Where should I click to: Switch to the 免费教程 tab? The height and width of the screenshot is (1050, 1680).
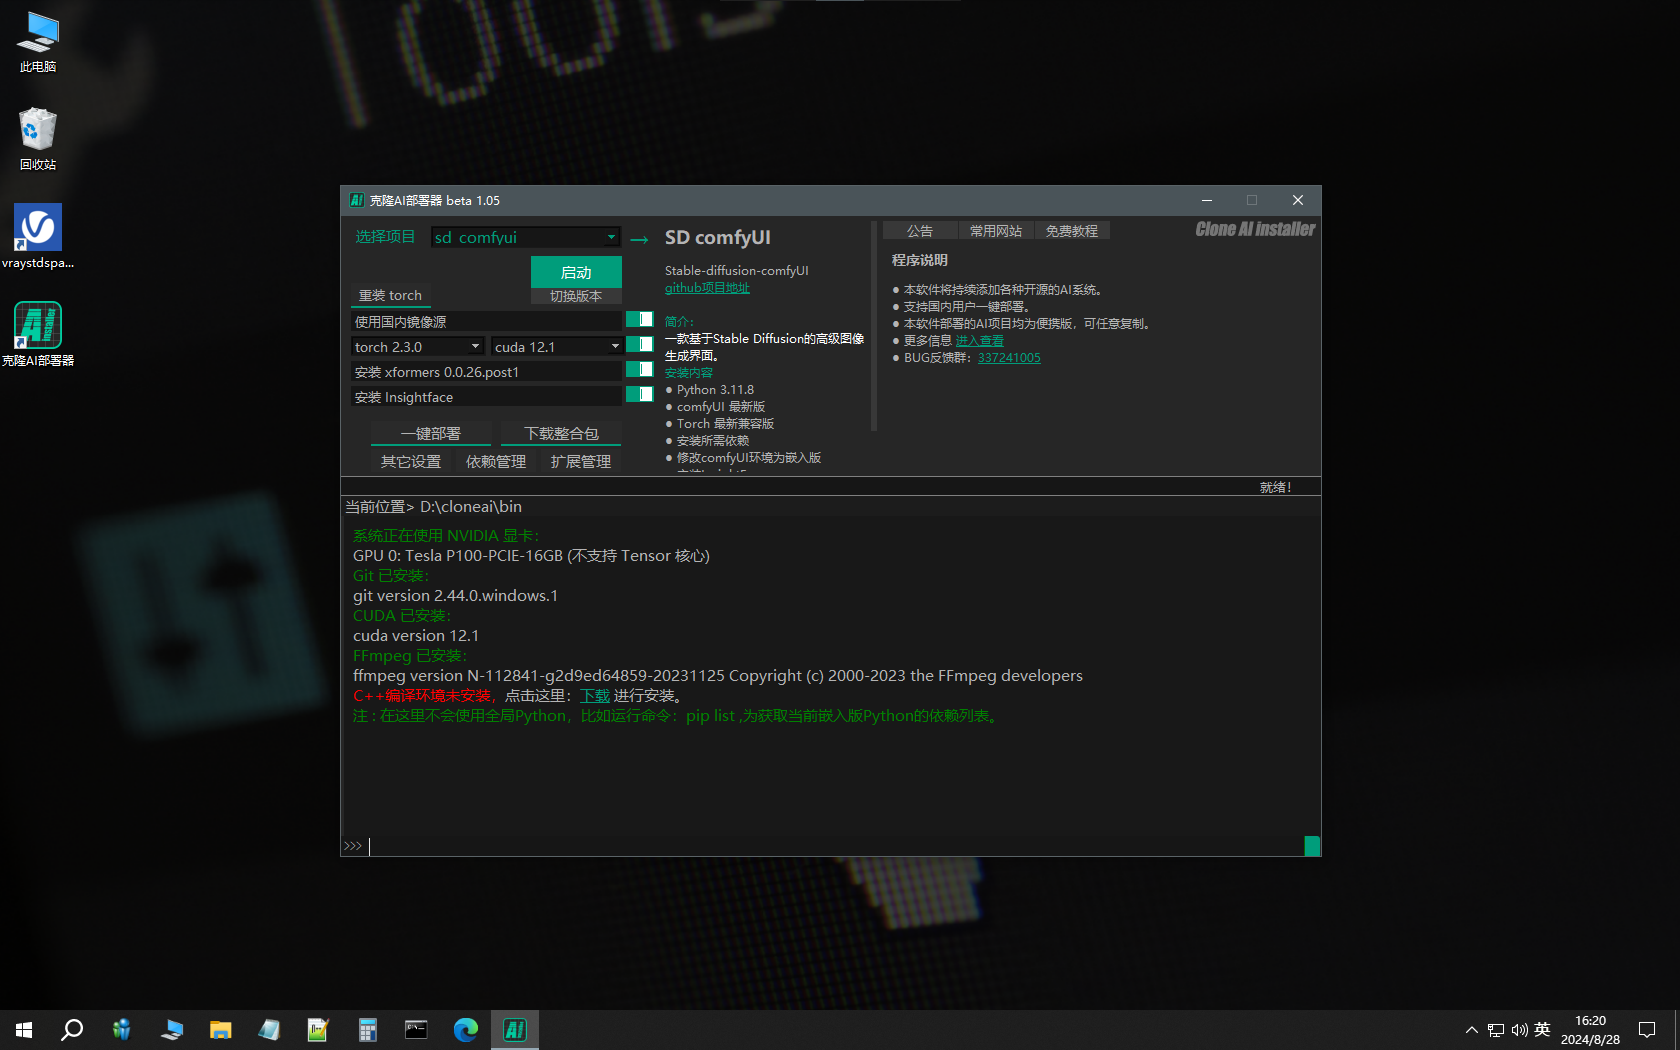(x=1072, y=231)
